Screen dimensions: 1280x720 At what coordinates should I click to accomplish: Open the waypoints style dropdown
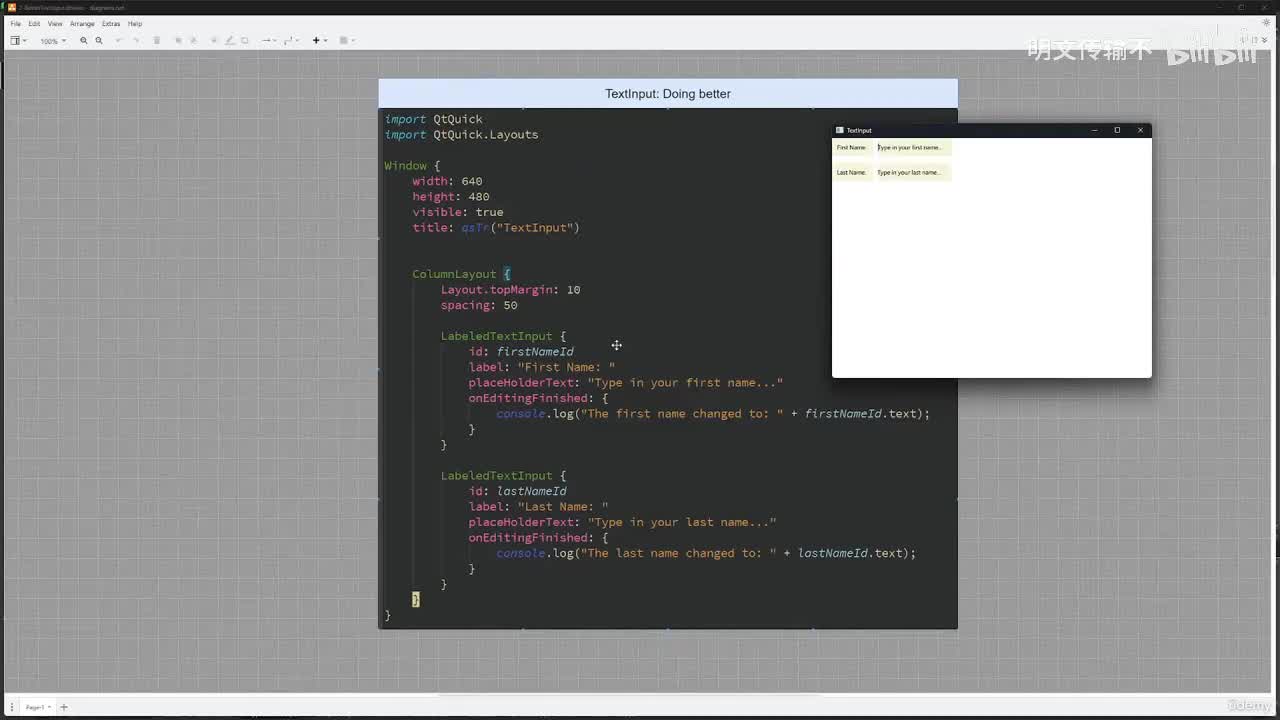coord(291,41)
